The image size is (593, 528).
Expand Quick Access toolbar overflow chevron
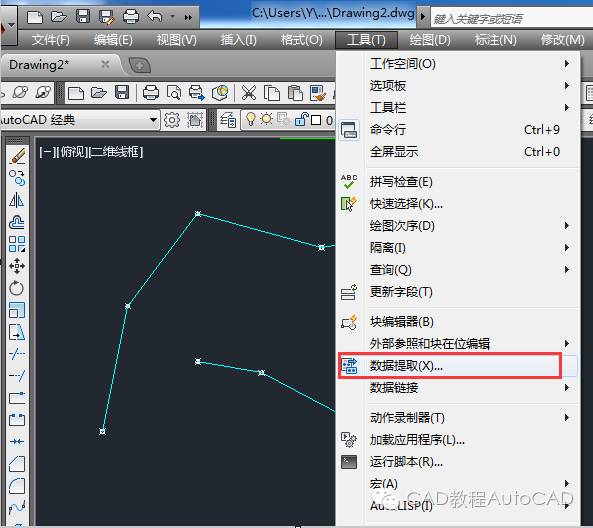point(188,17)
